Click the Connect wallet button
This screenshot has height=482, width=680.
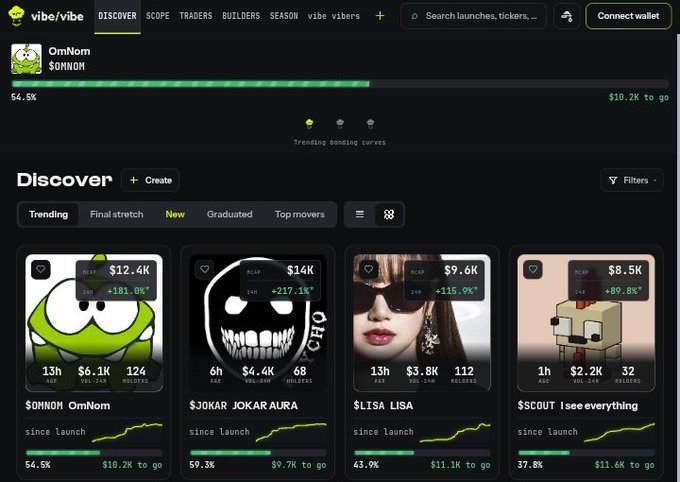click(628, 16)
